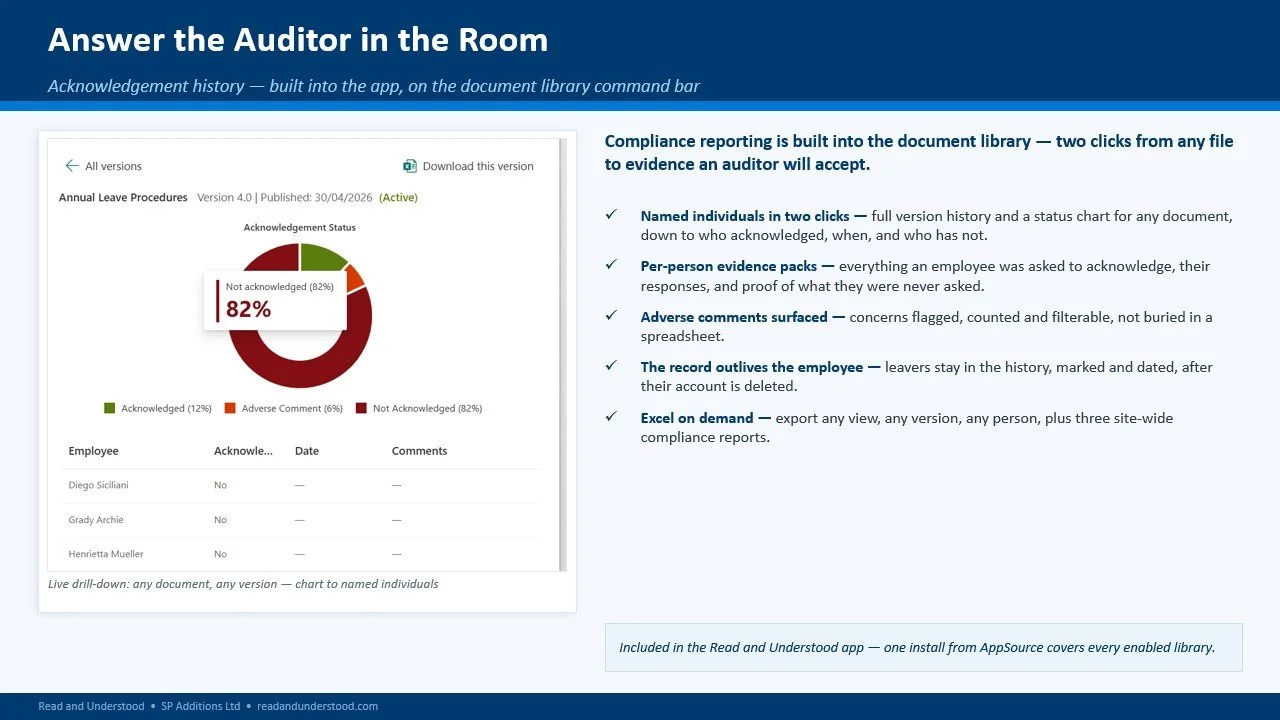Image resolution: width=1280 pixels, height=720 pixels.
Task: Click Download this version
Action: pos(478,166)
